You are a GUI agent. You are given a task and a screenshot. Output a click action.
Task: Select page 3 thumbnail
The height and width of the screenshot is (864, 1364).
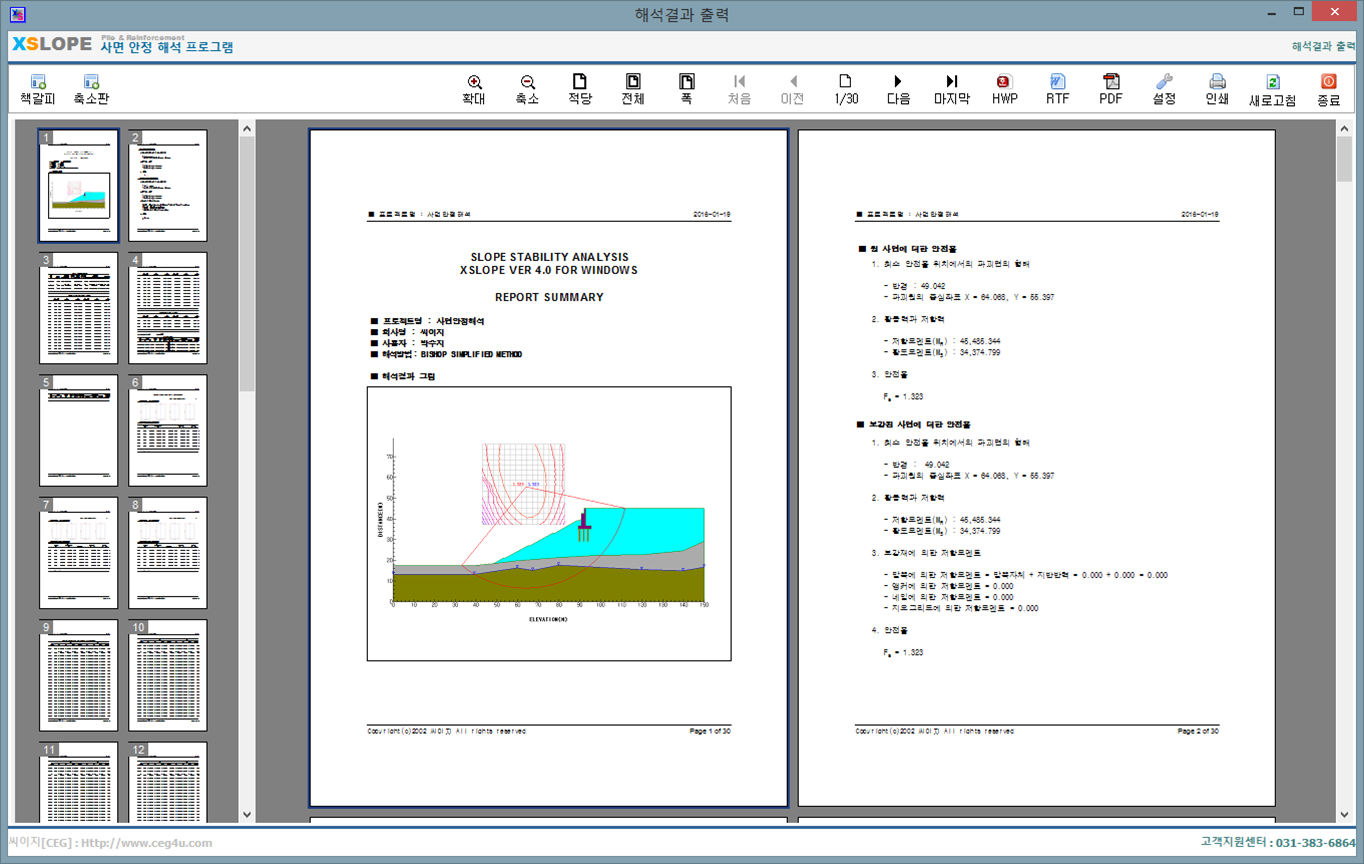pos(79,308)
